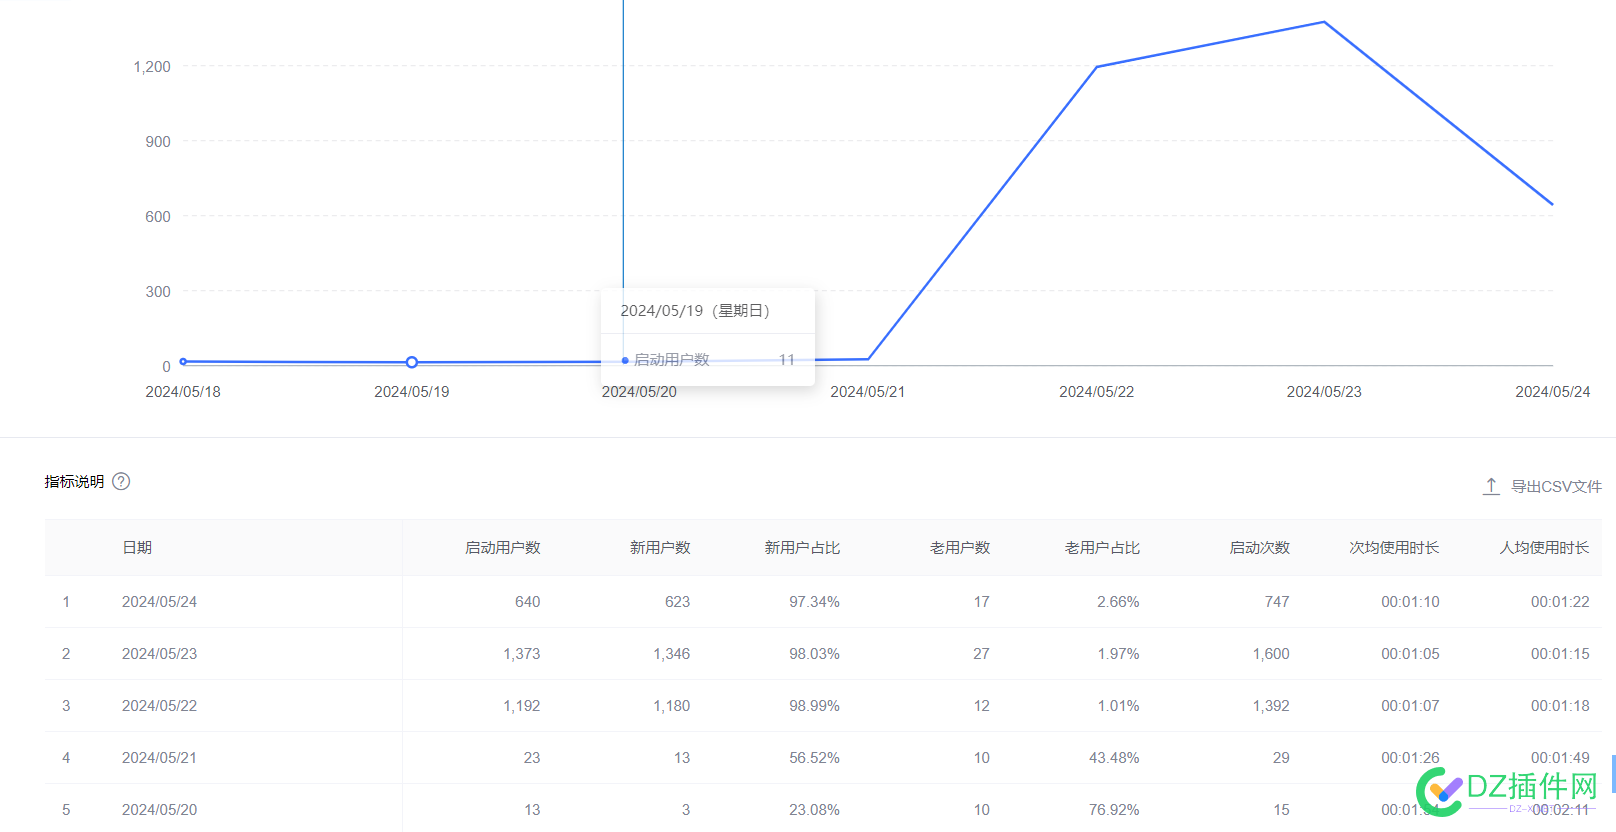This screenshot has width=1616, height=832.
Task: Click the 新用户数 column header
Action: coord(660,547)
